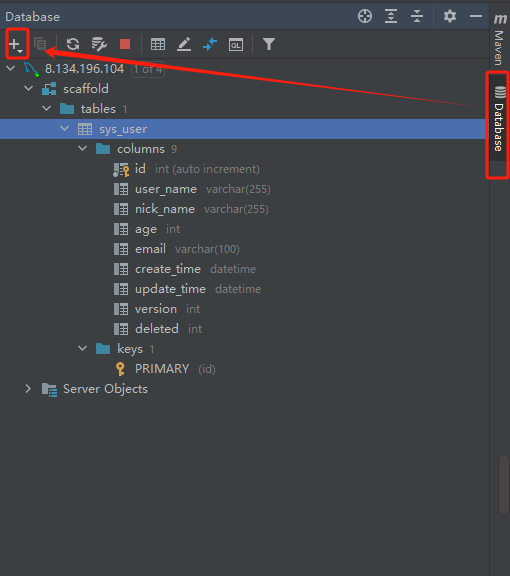The image size is (510, 576).
Task: Click the blue jump to source arrows icon
Action: [x=210, y=44]
